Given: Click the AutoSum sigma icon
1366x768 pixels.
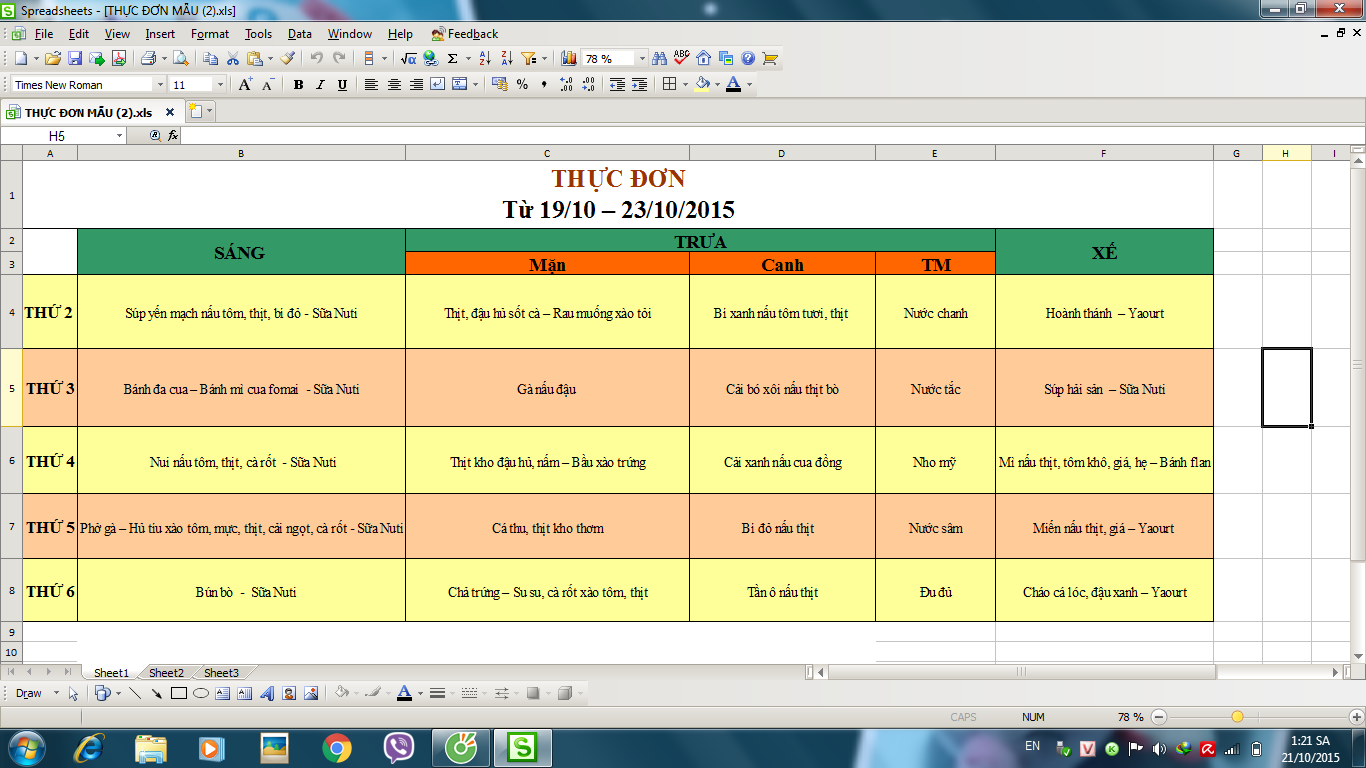Looking at the screenshot, I should (453, 59).
